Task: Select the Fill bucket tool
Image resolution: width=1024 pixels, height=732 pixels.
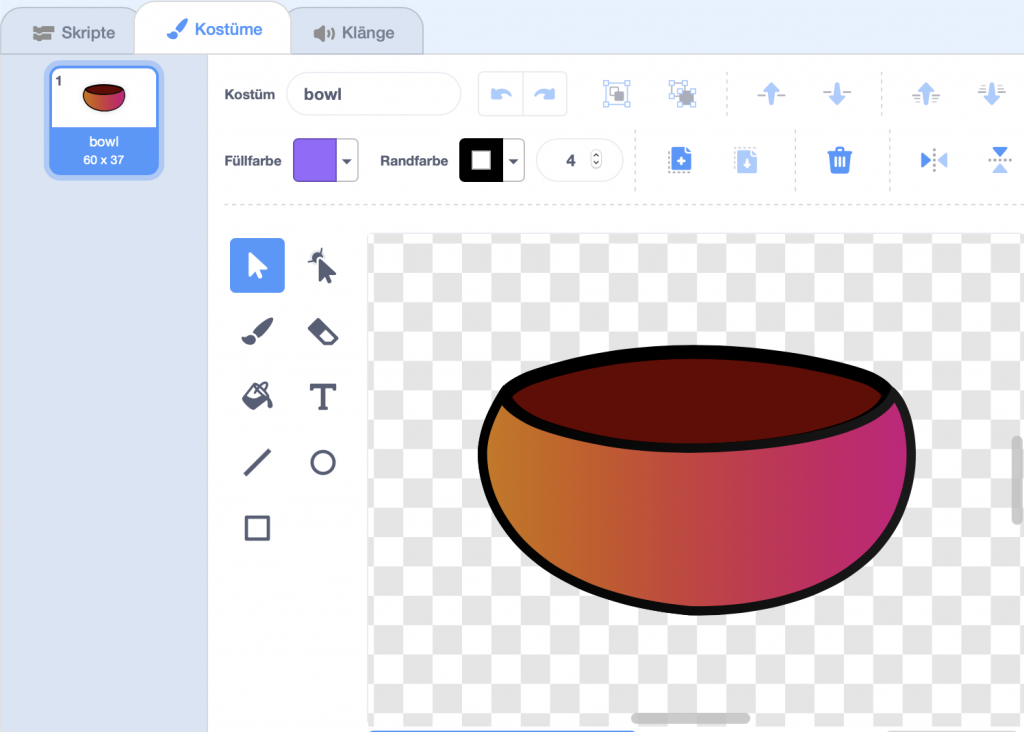Action: tap(257, 396)
